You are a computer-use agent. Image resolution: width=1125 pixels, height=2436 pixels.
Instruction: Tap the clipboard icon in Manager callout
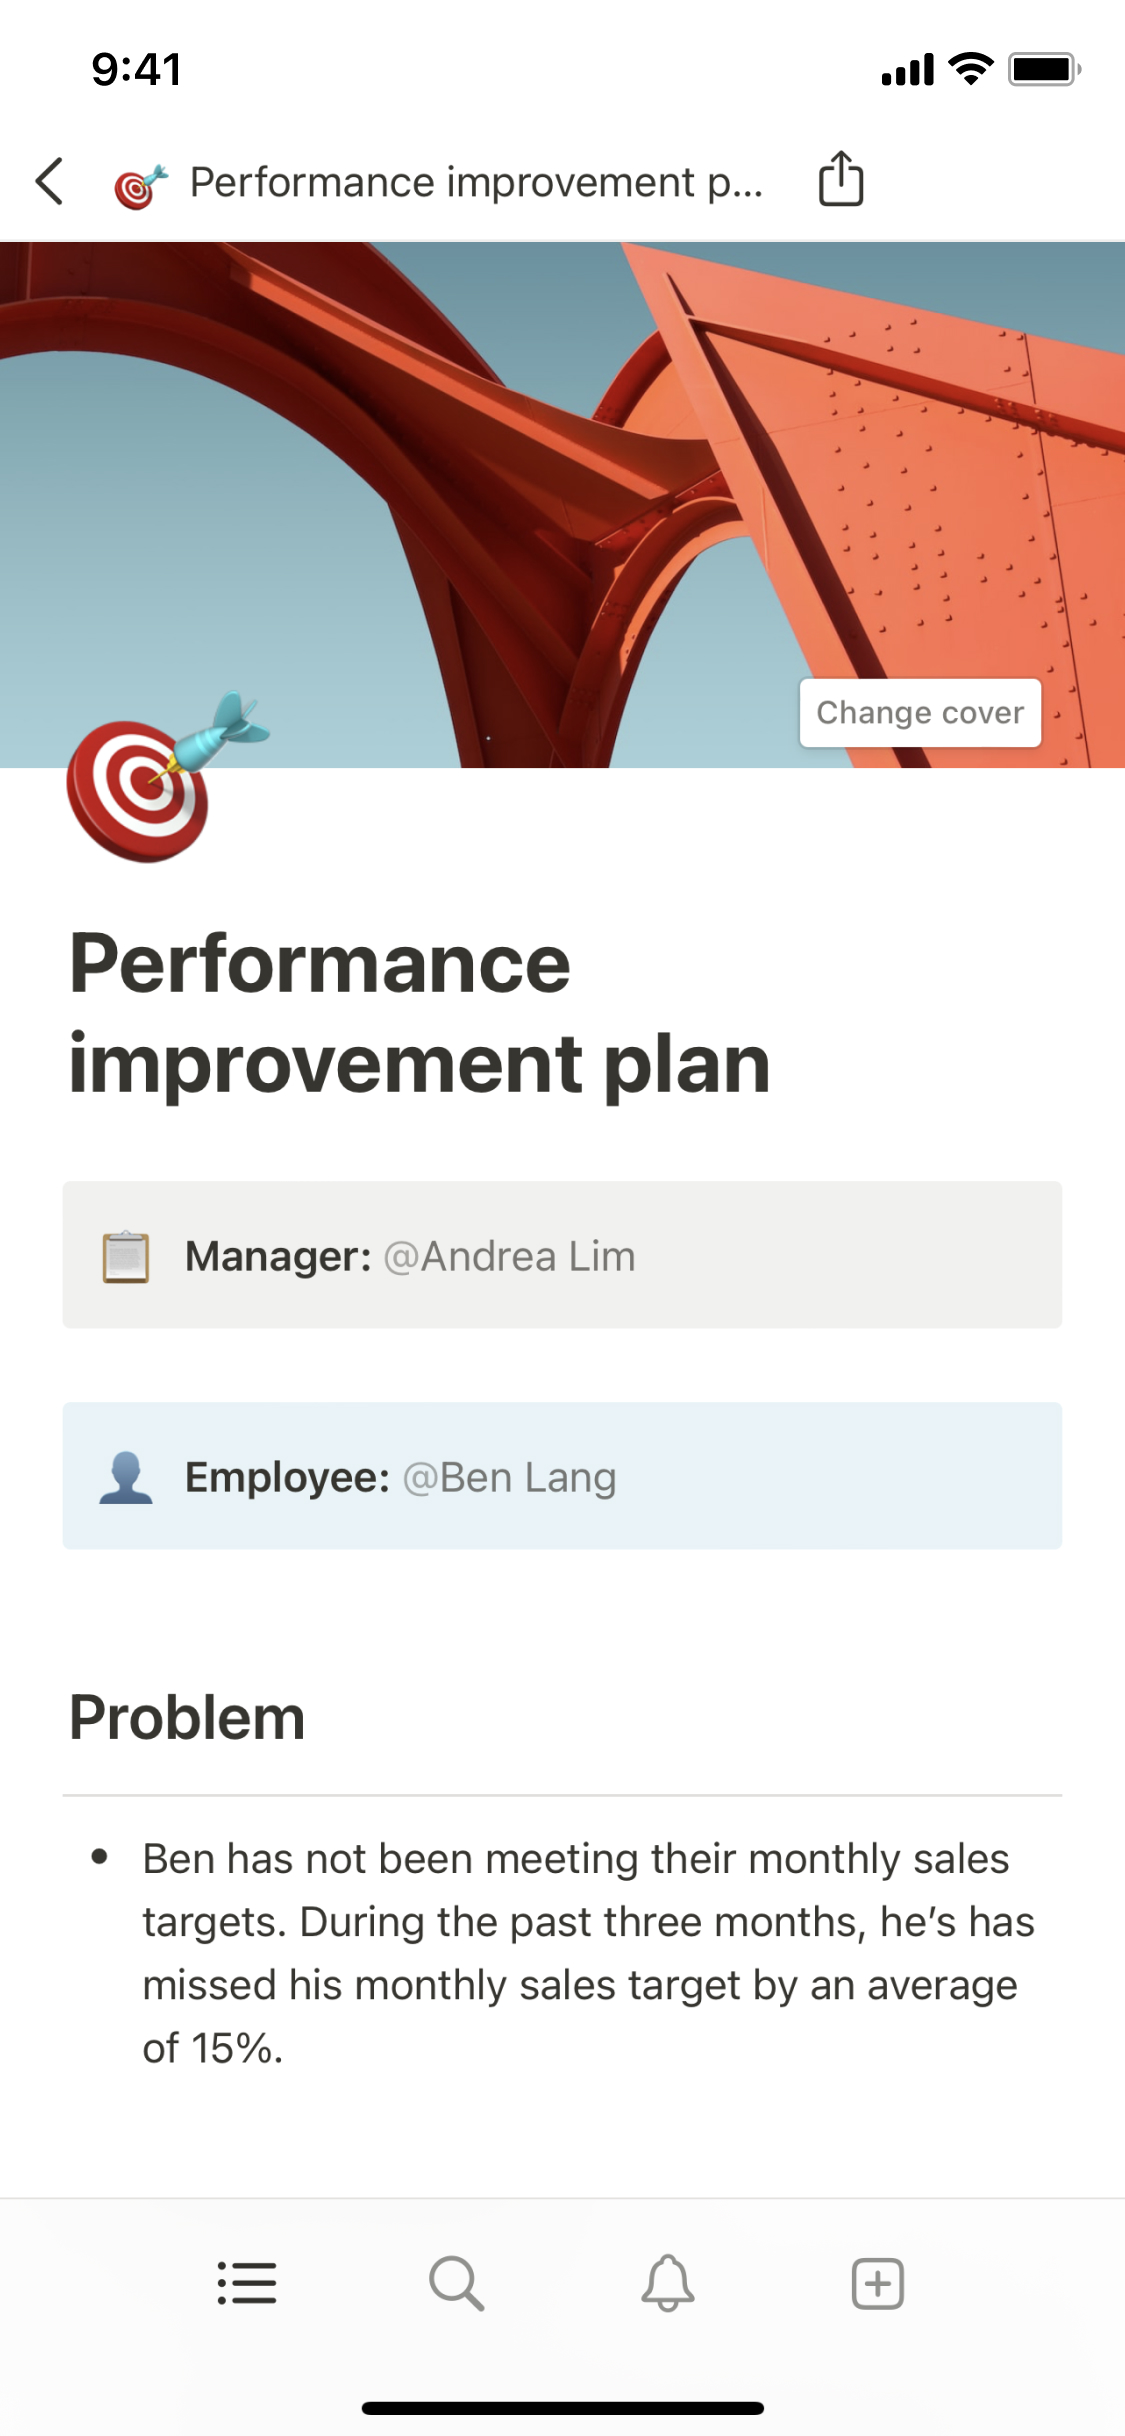[x=126, y=1257]
